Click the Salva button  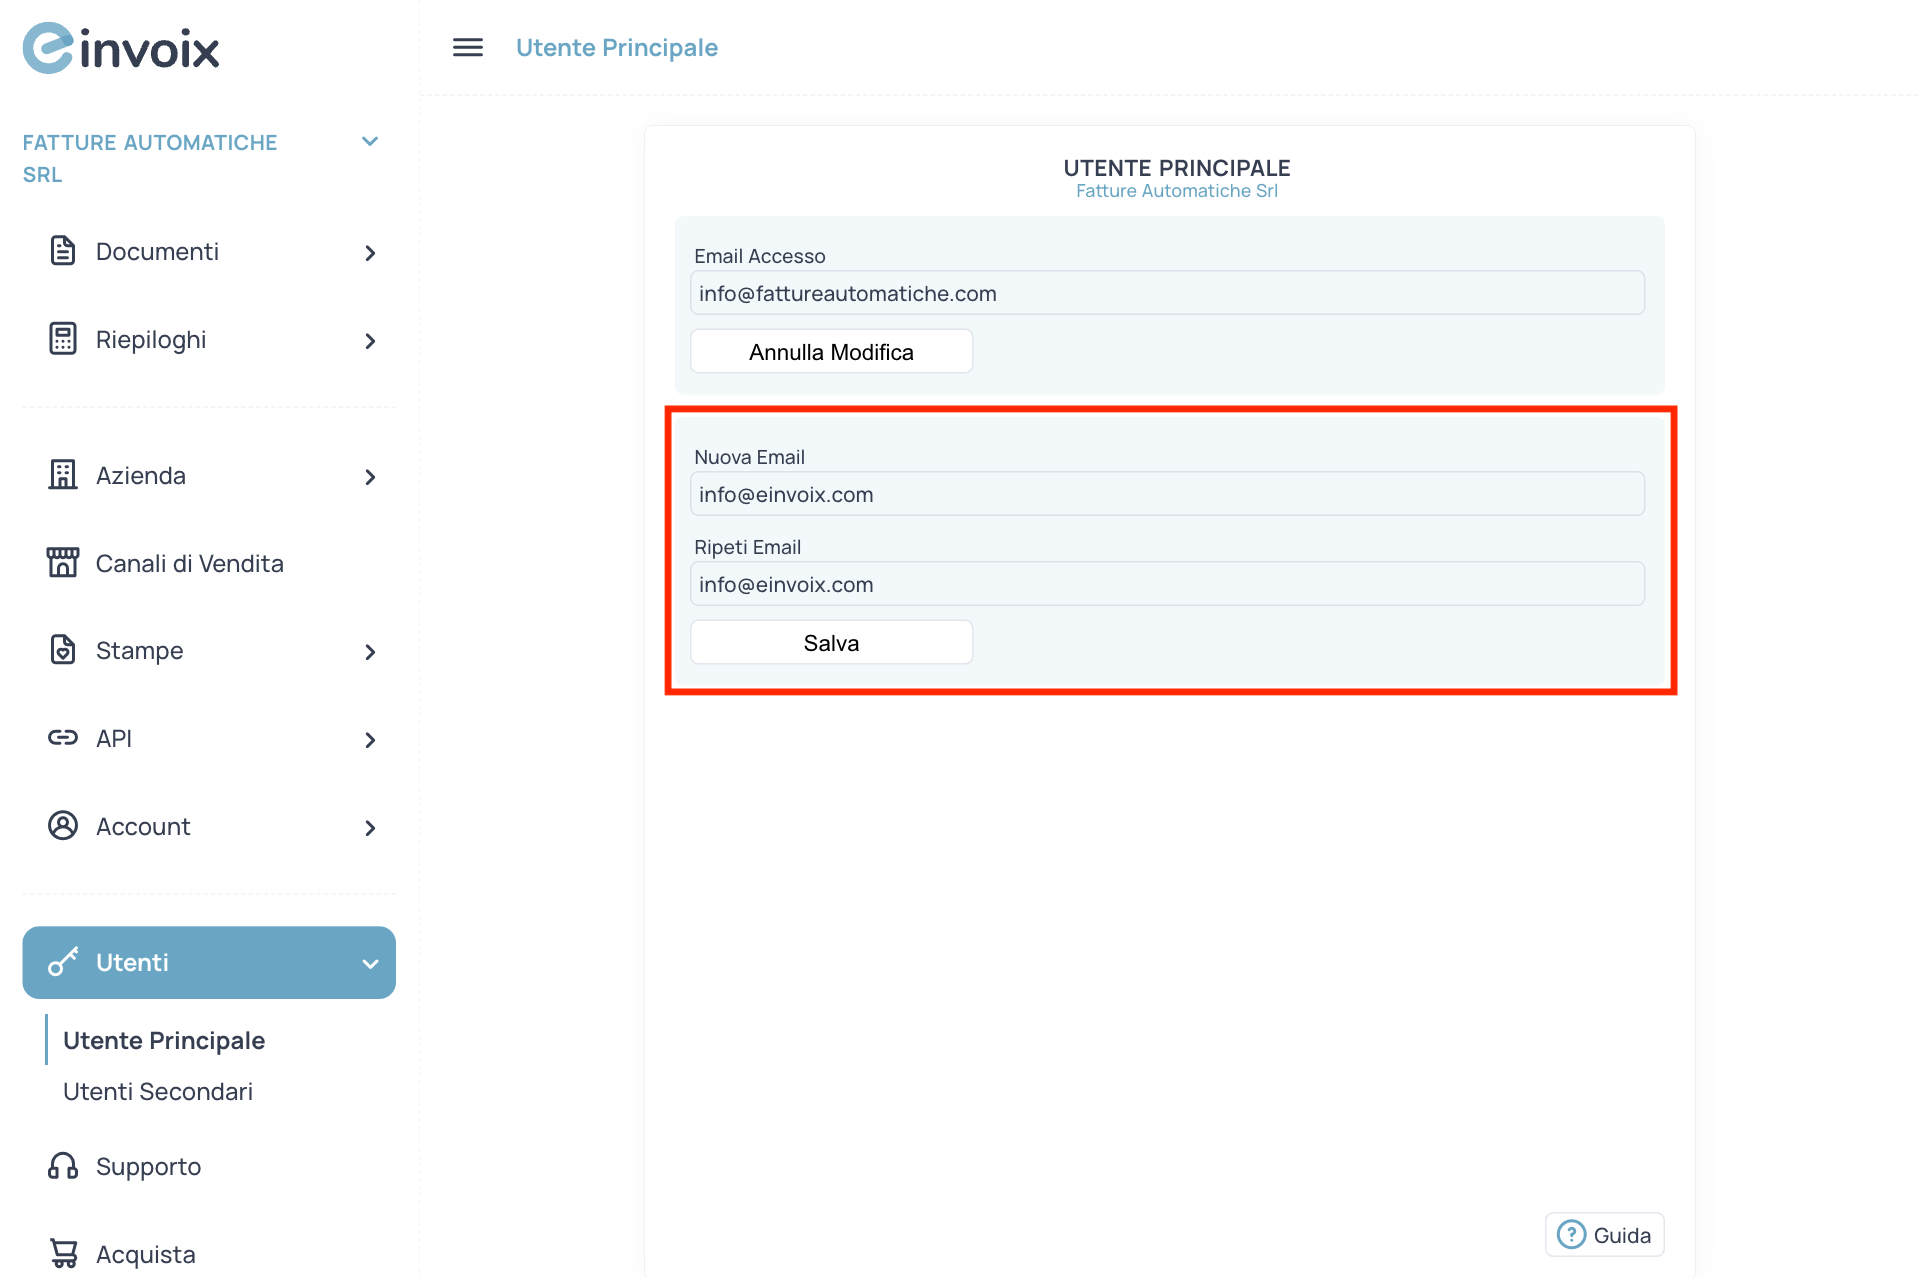click(x=831, y=642)
